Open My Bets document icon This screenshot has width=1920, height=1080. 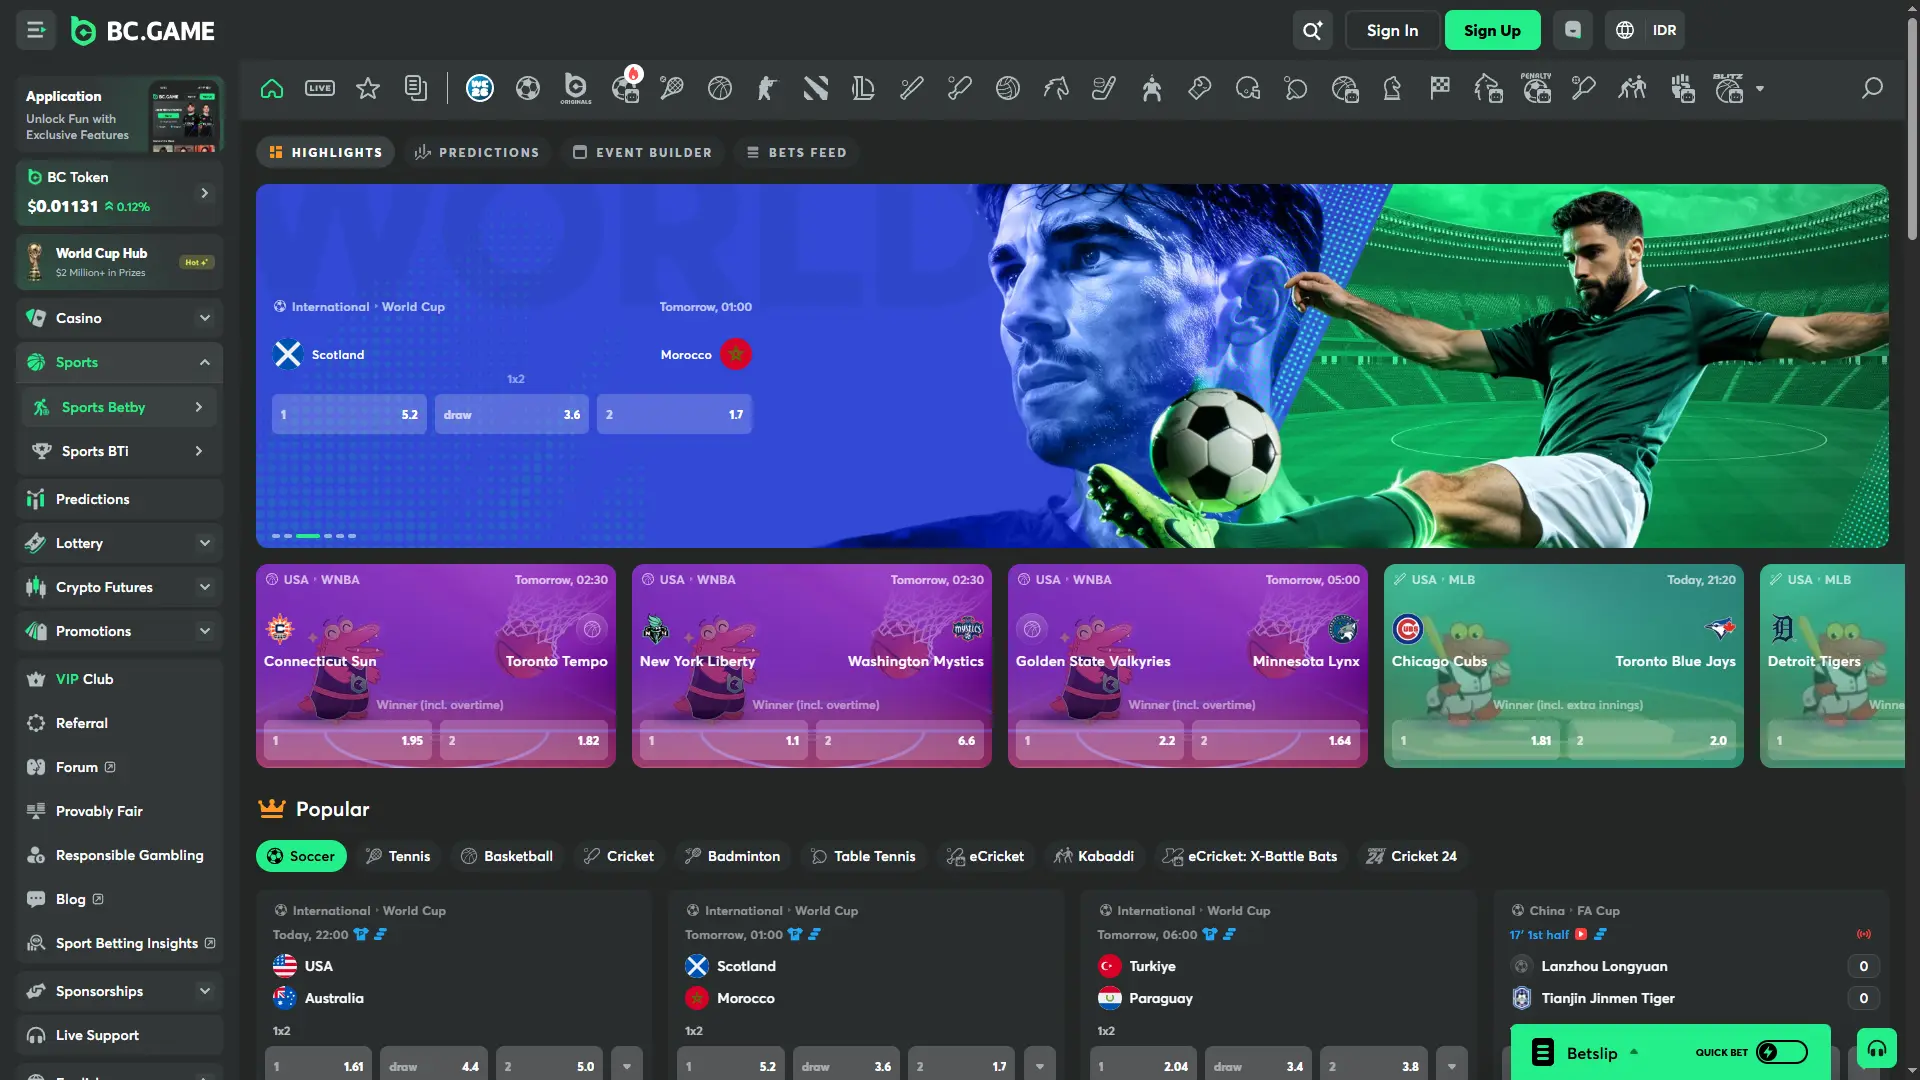[416, 88]
